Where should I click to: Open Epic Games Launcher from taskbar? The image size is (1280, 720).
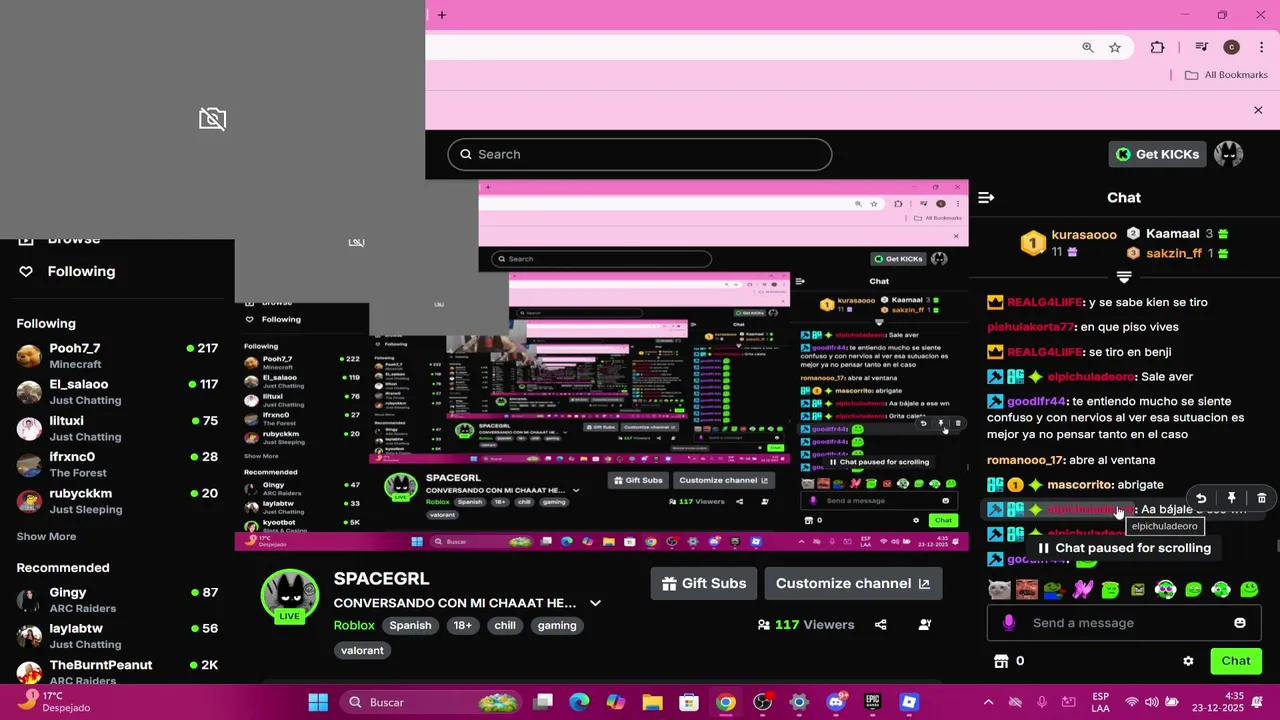pyautogui.click(x=872, y=702)
